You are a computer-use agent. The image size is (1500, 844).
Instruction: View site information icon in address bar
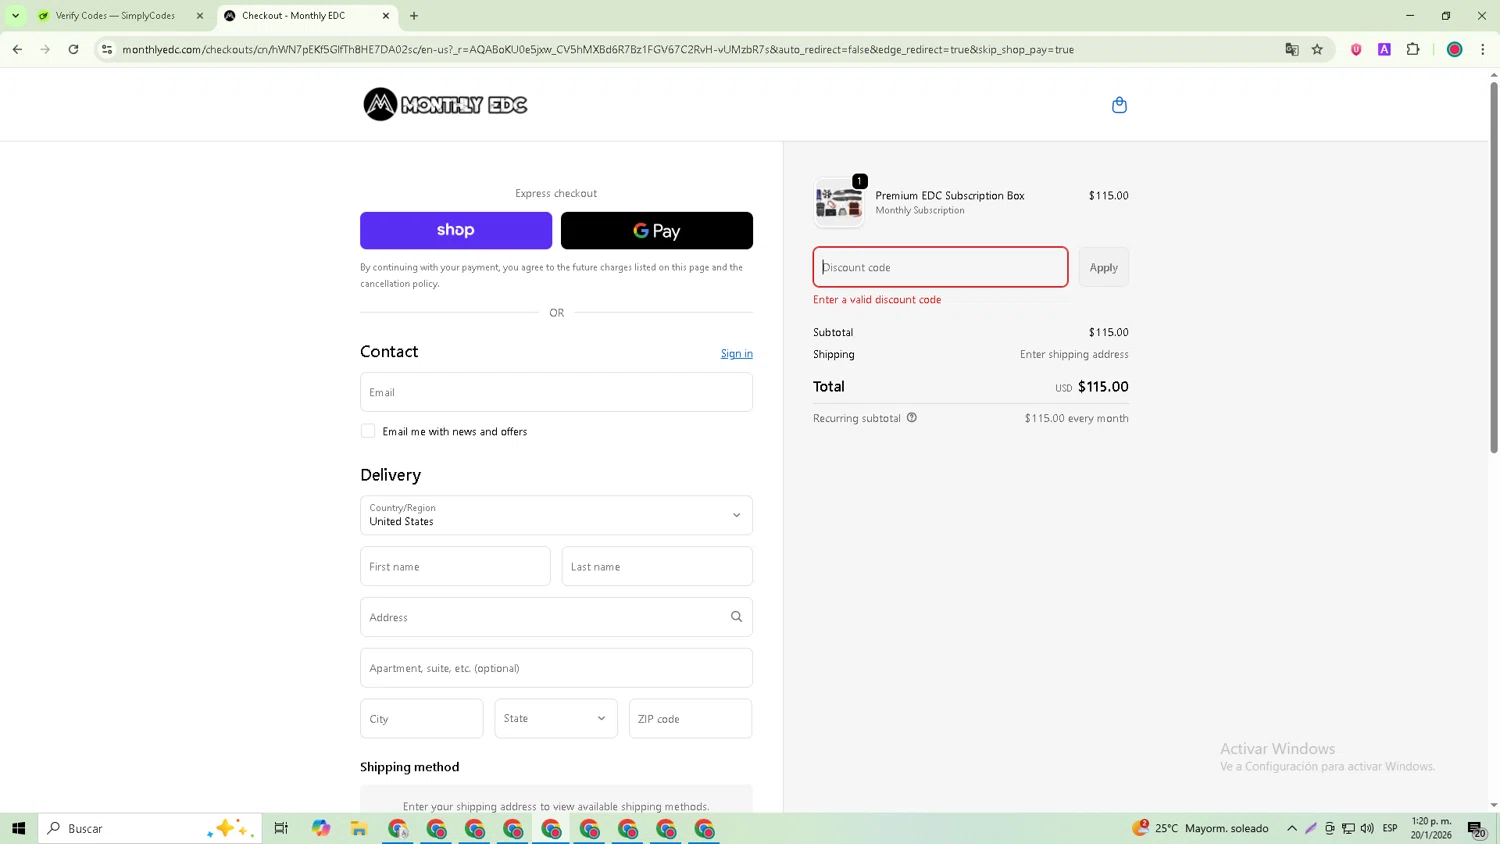(x=107, y=49)
